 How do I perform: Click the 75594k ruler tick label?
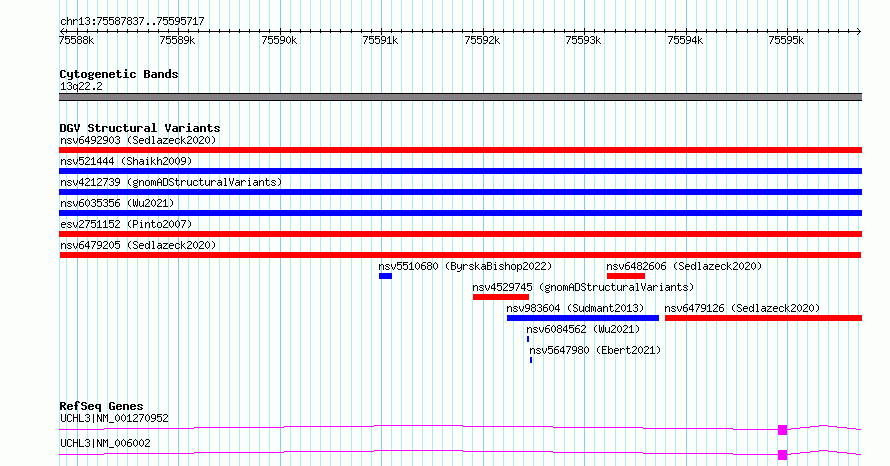pyautogui.click(x=685, y=40)
